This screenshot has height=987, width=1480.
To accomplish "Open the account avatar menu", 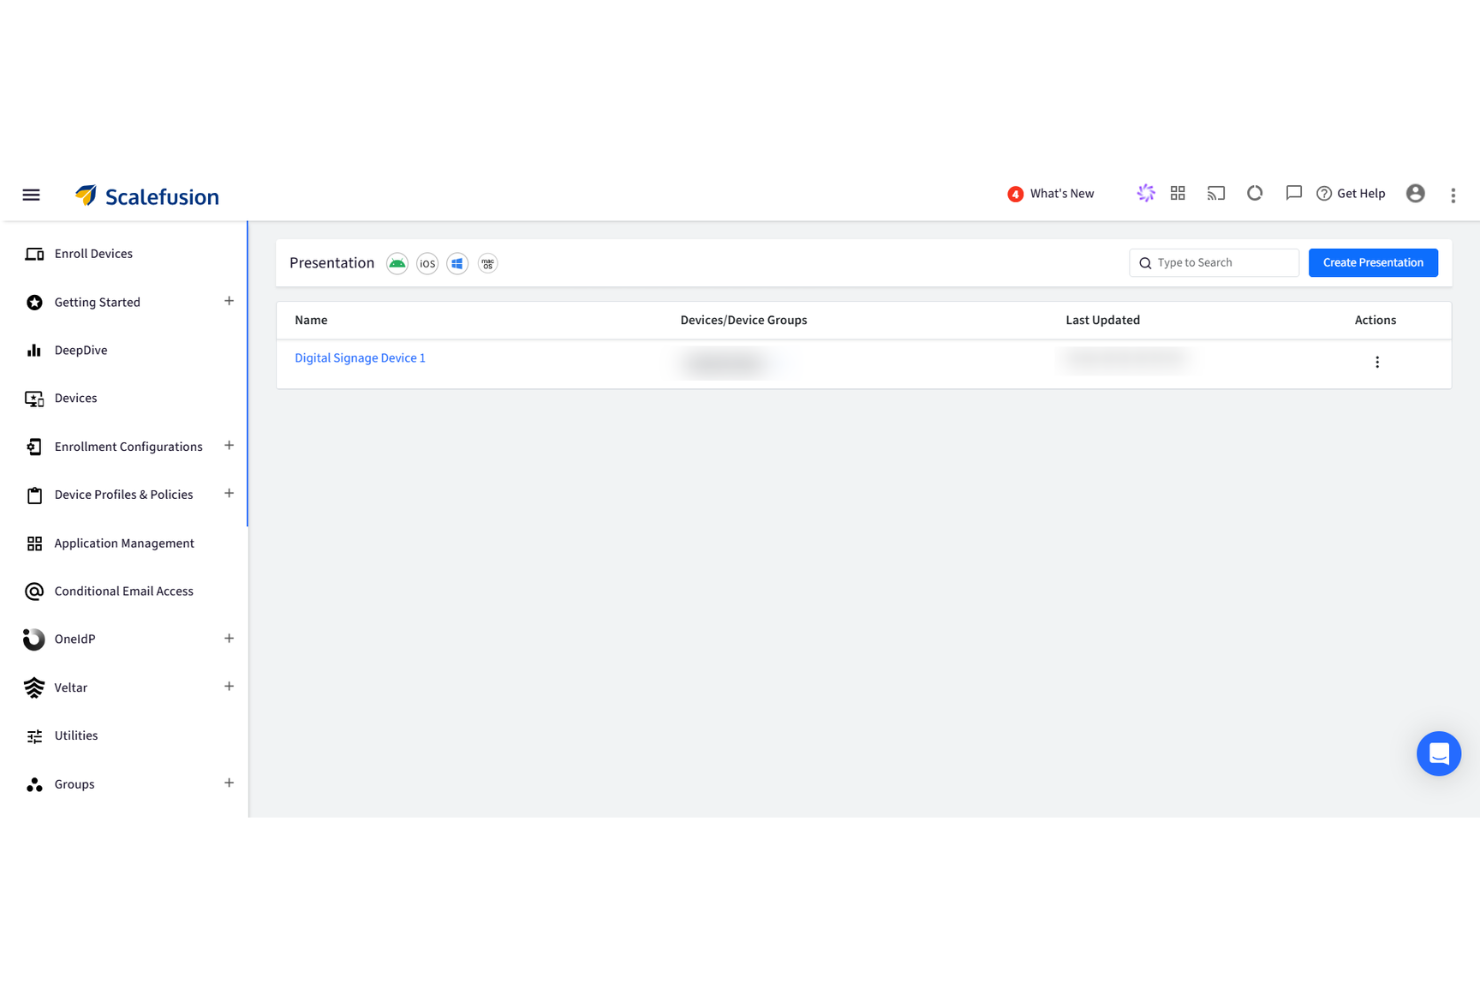I will pyautogui.click(x=1415, y=193).
